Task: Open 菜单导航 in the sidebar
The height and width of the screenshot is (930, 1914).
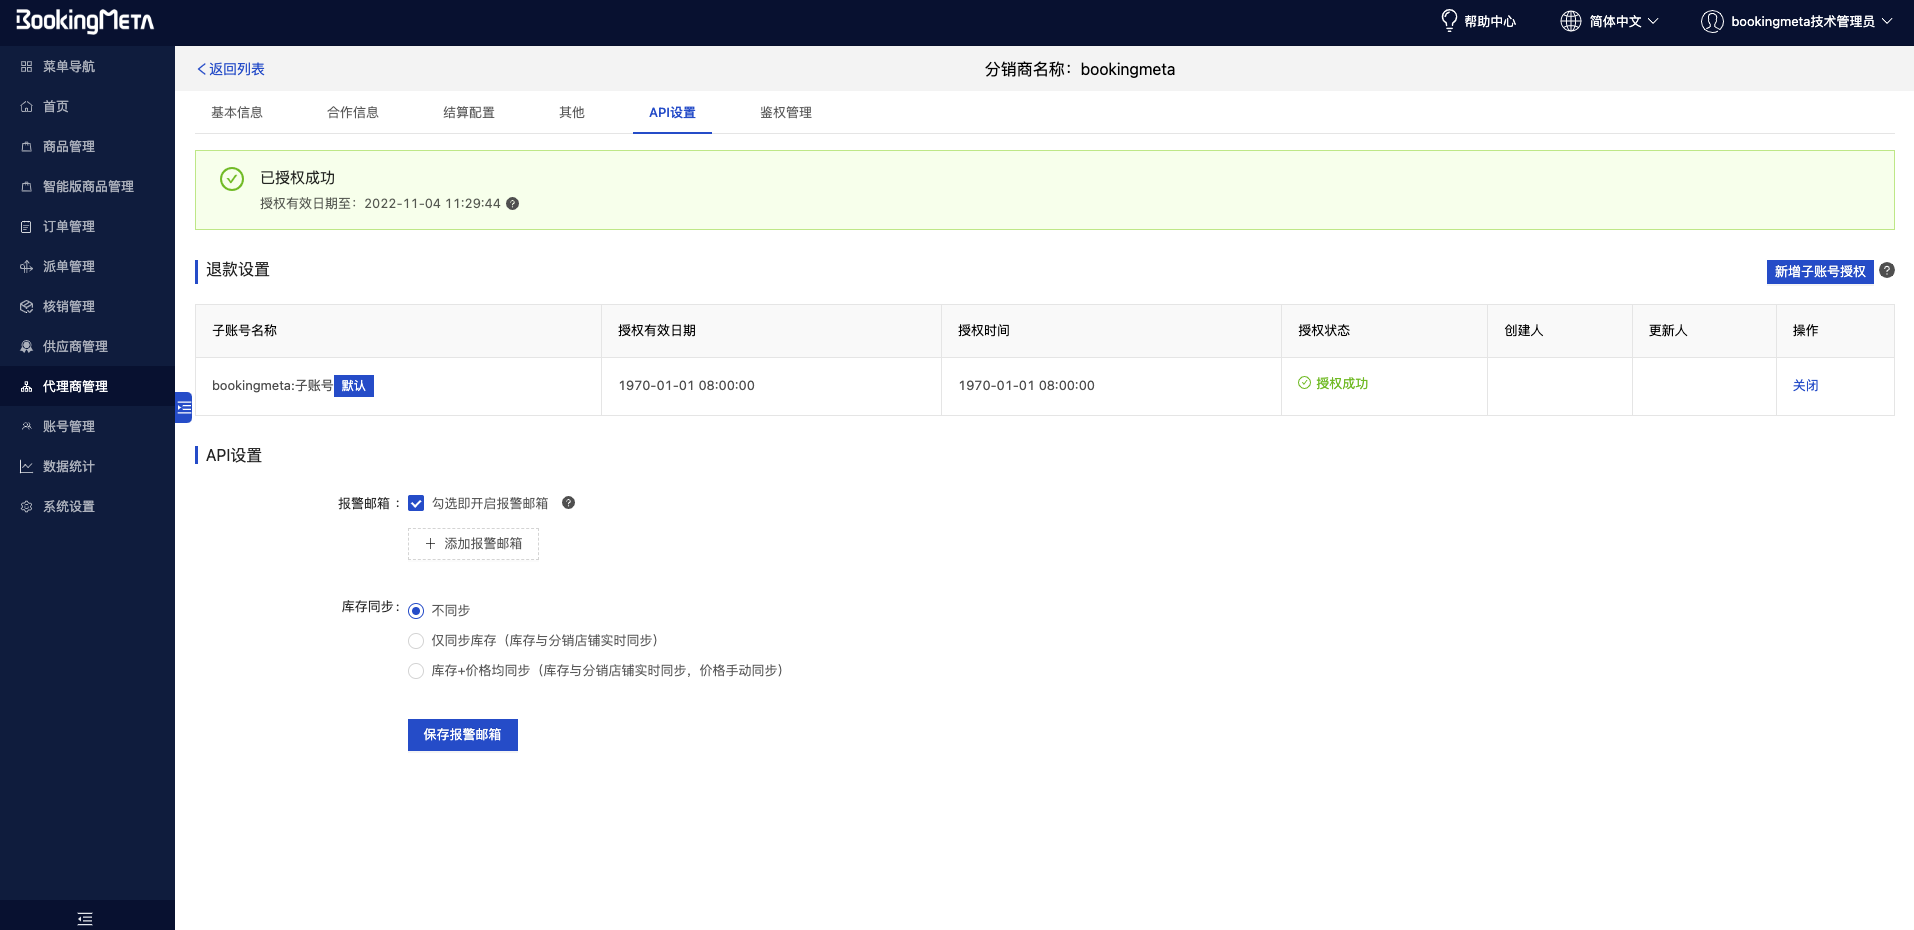Action: [68, 67]
